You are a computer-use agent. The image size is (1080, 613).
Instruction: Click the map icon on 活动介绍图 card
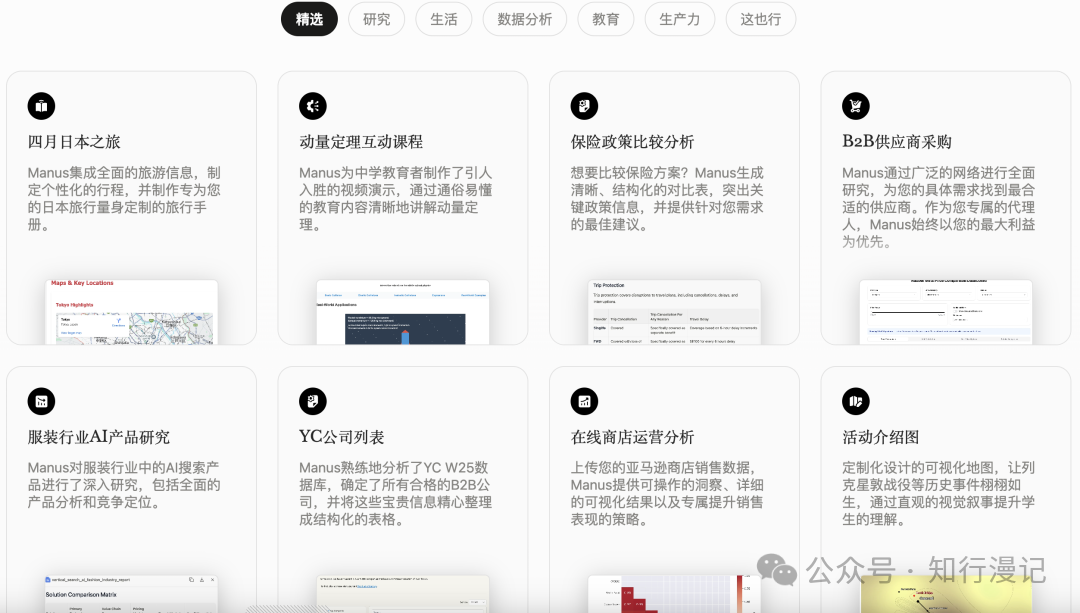click(855, 402)
